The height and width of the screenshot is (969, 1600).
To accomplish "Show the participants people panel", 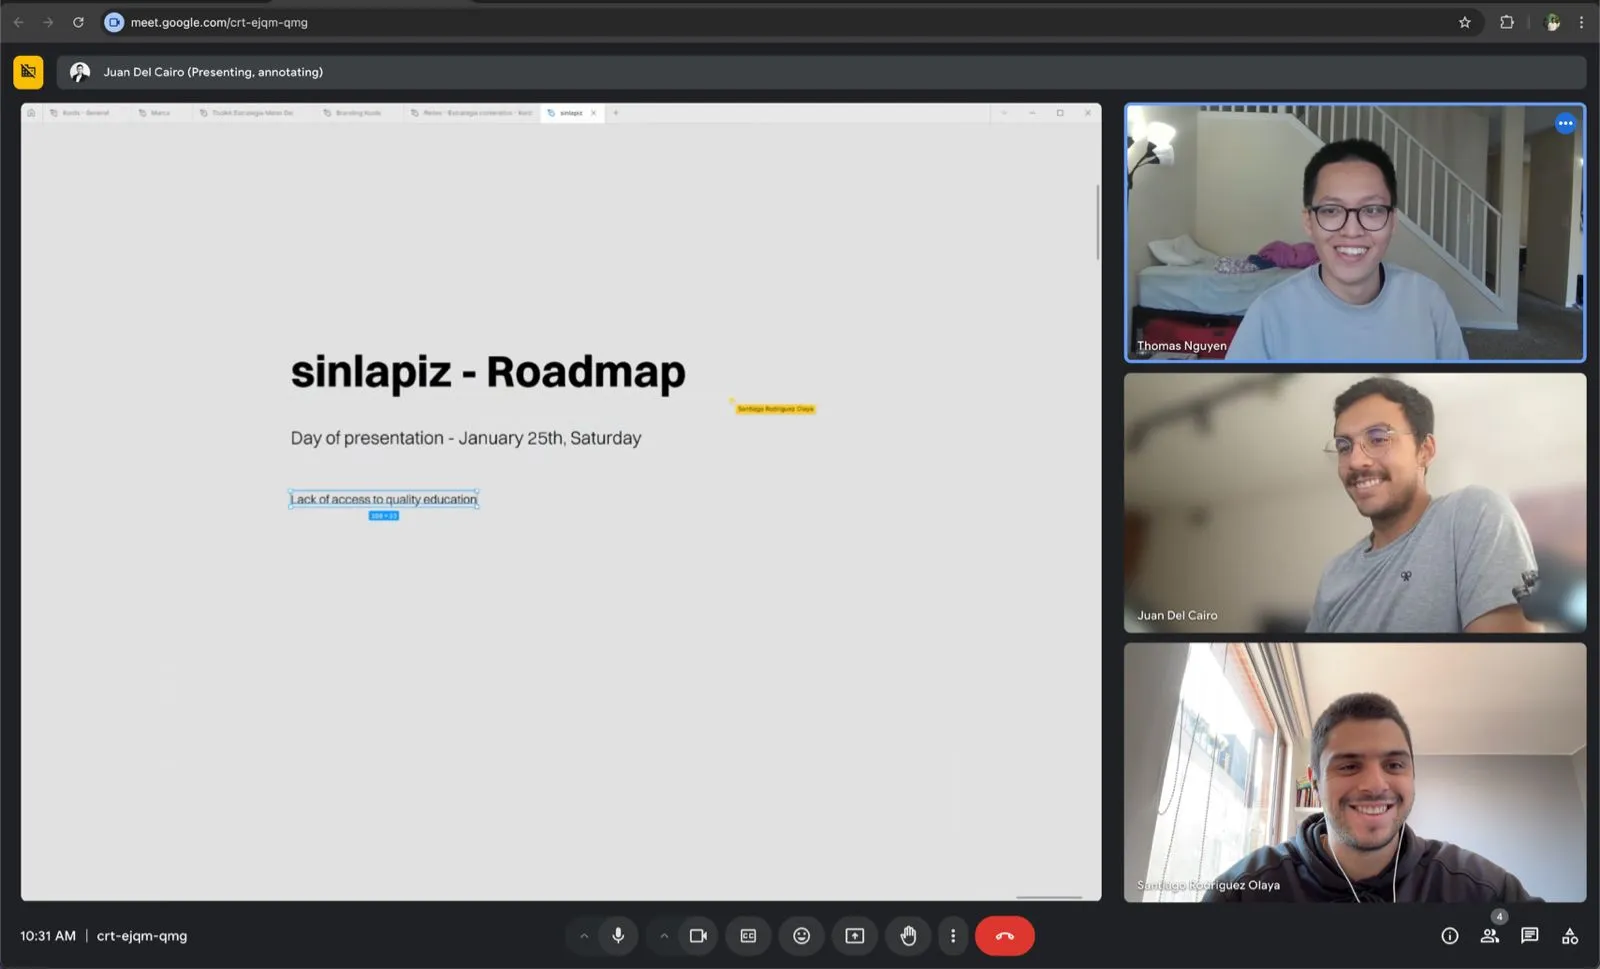I will pos(1489,936).
